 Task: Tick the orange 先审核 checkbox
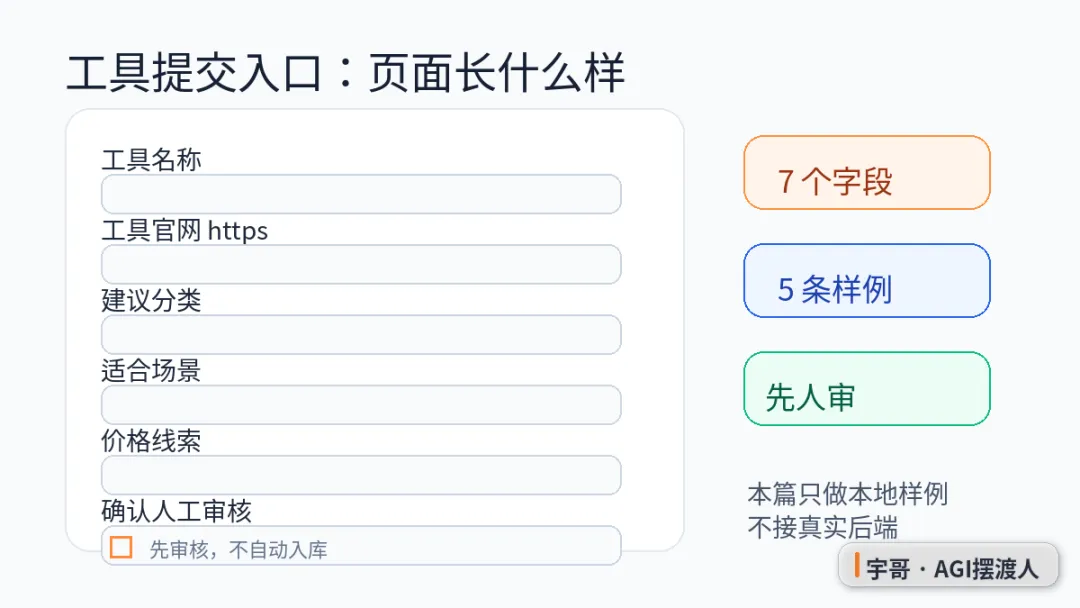[x=121, y=547]
